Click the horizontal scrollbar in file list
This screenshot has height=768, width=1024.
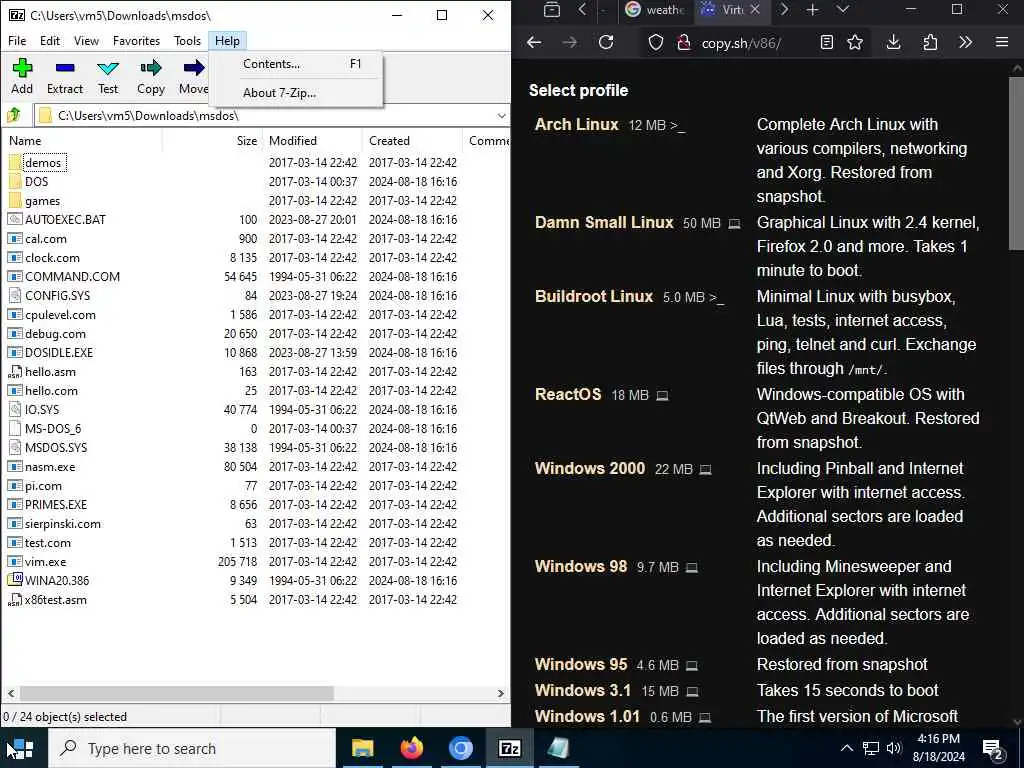[176, 693]
